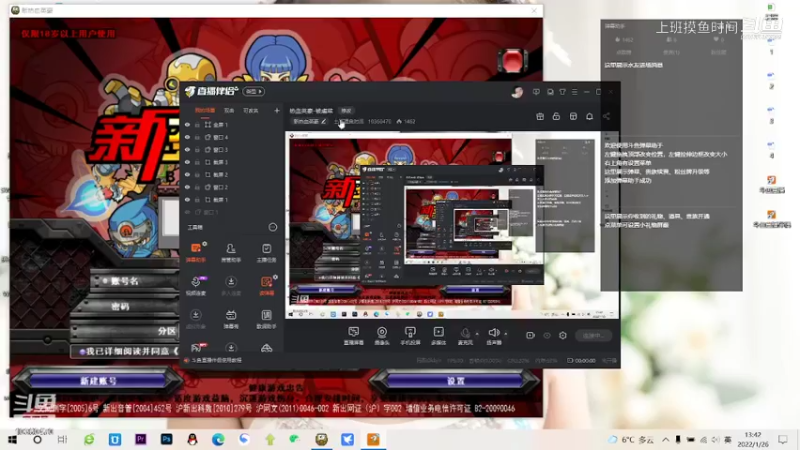The image size is (800, 450).
Task: Hide the 窗口 3 source with eye icon
Action: click(187, 149)
